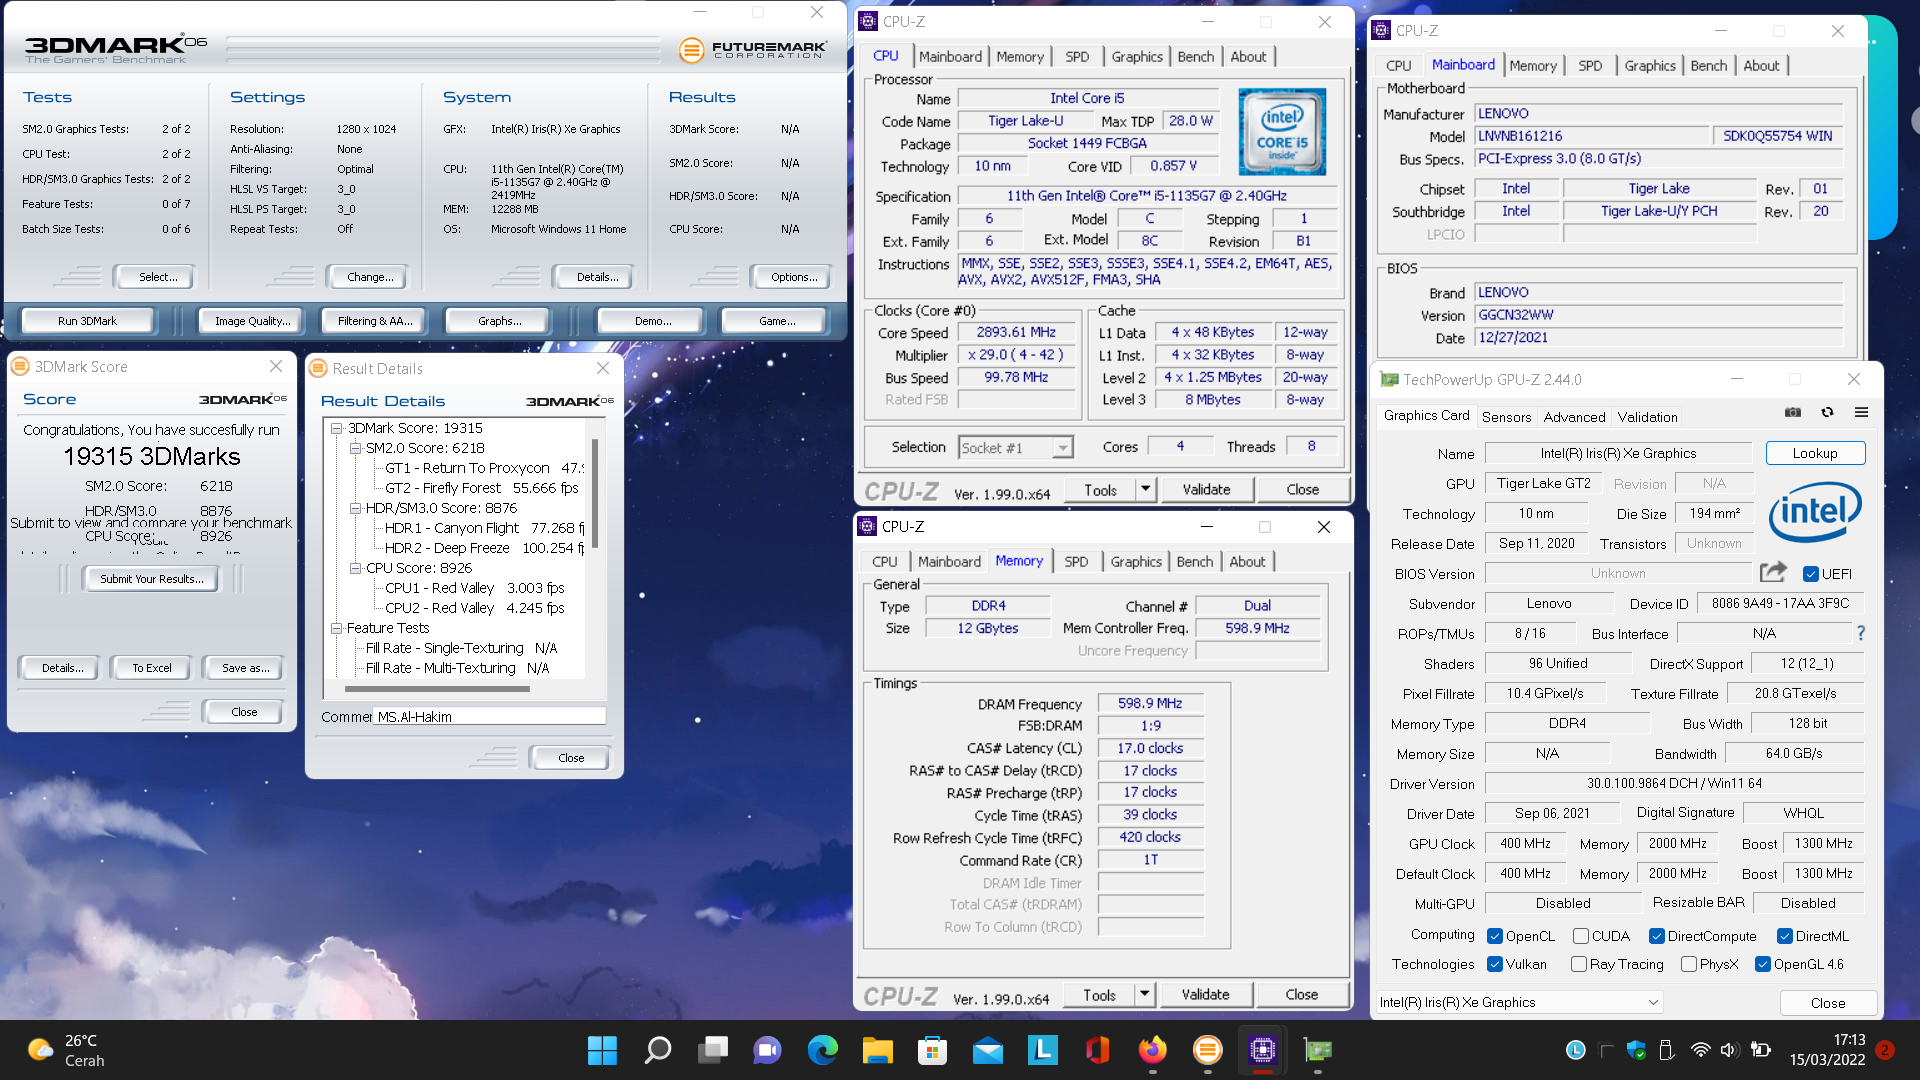Viewport: 1920px width, 1080px height.
Task: Click the Futuremark logo icon in 3DMark
Action: 691,49
